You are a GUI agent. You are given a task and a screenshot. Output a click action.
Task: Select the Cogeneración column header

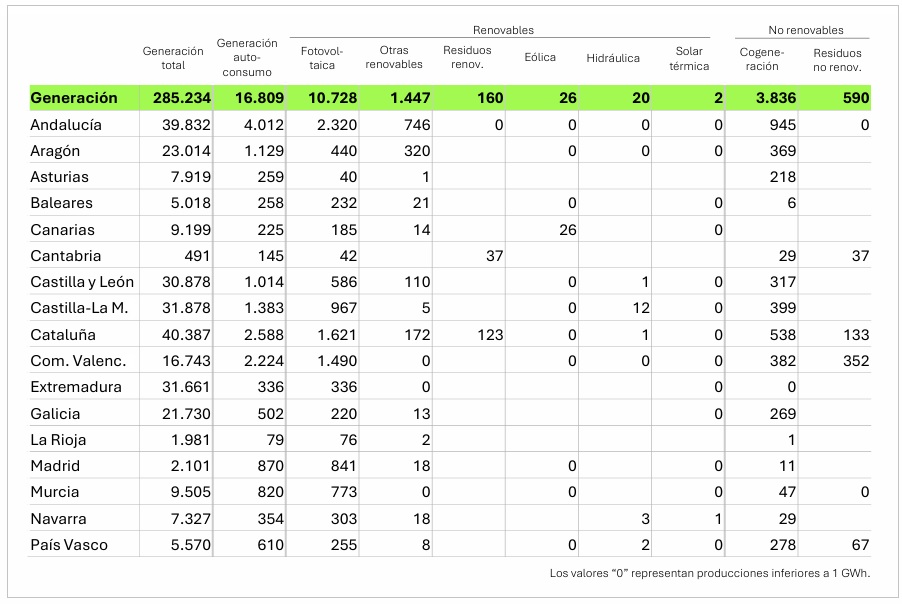[761, 59]
